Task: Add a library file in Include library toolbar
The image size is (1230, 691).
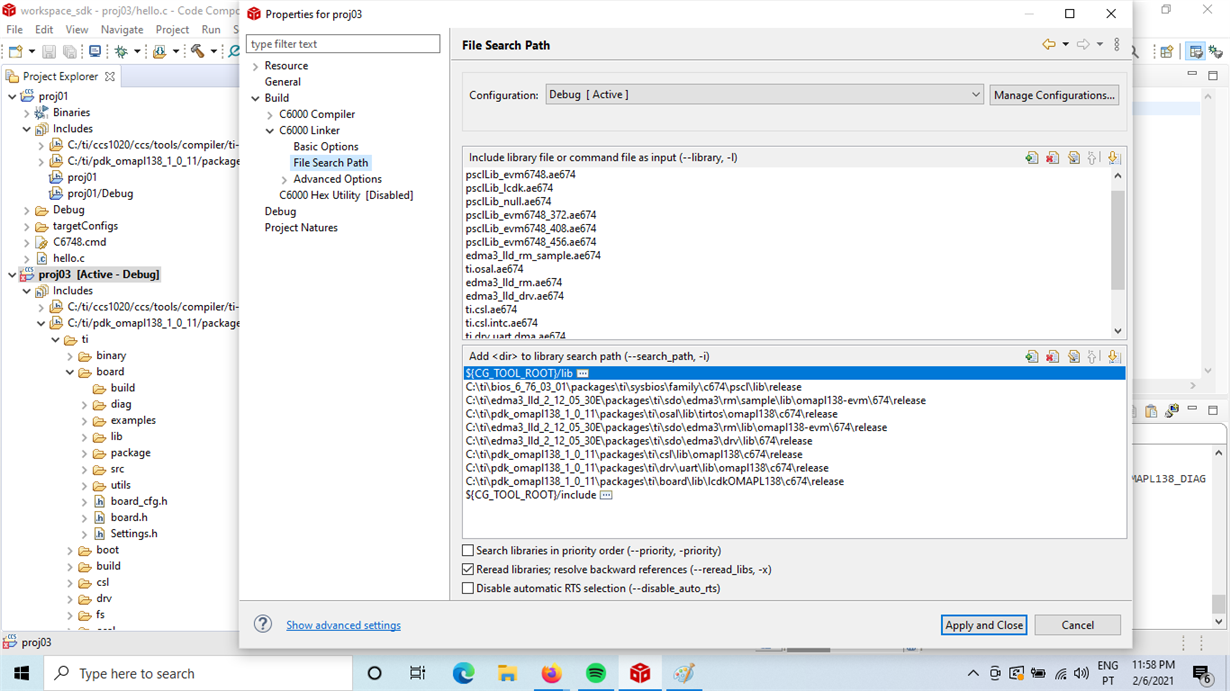Action: coord(1031,158)
